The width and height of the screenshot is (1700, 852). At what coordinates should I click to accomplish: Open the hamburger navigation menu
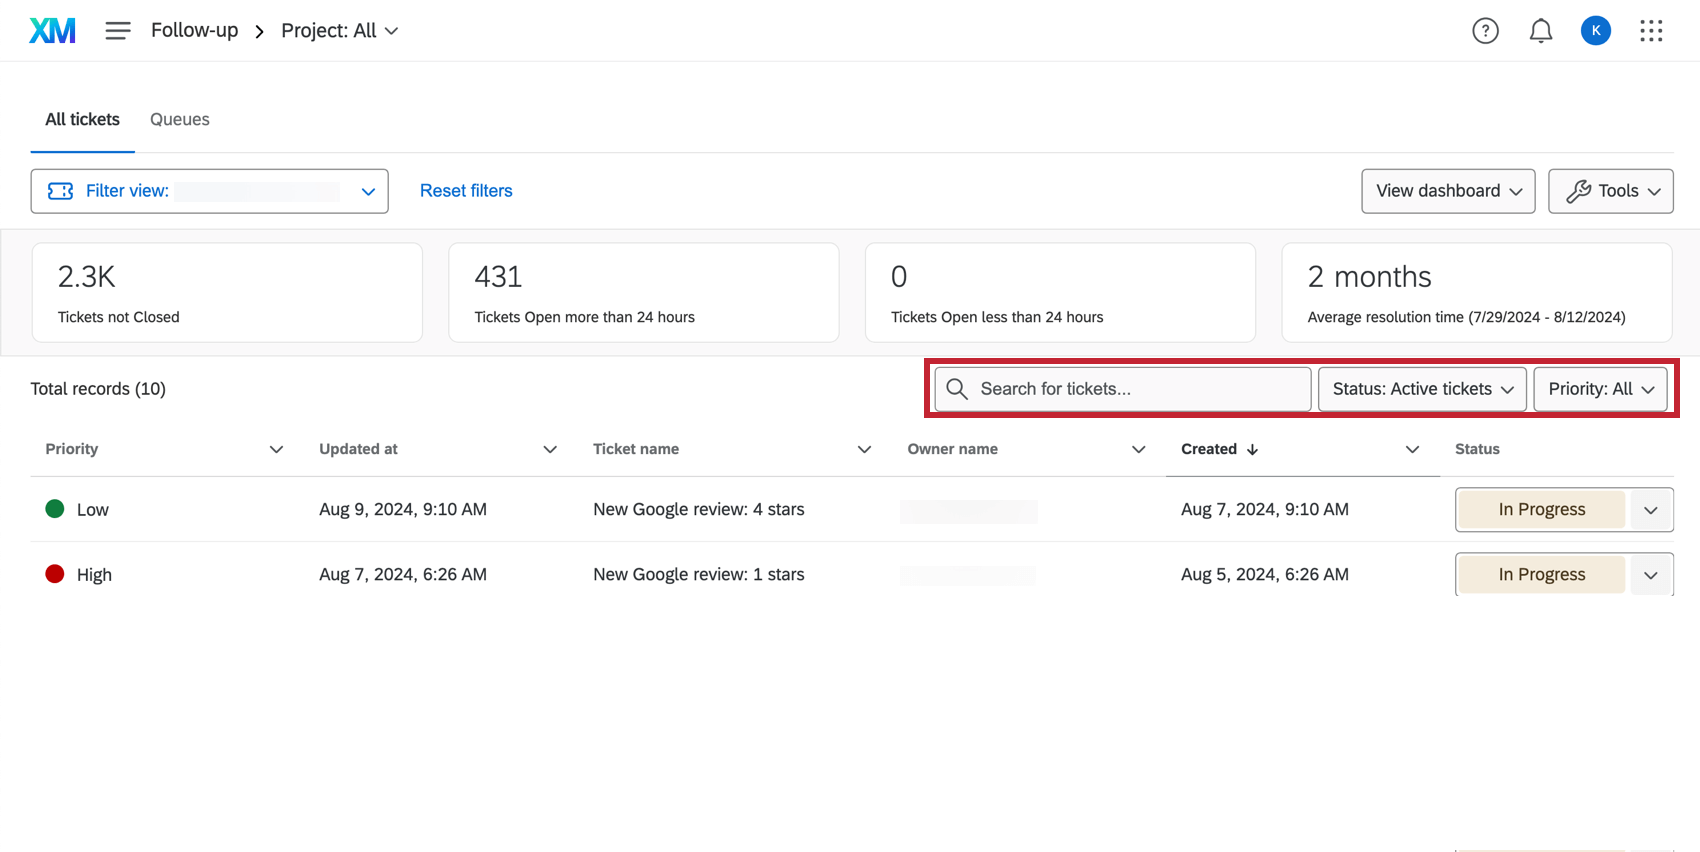click(118, 31)
